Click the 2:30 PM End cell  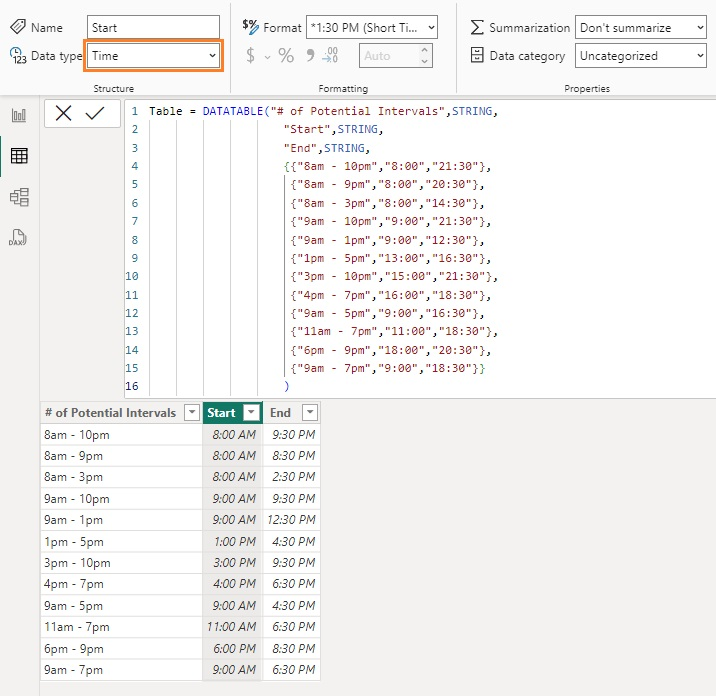point(291,477)
